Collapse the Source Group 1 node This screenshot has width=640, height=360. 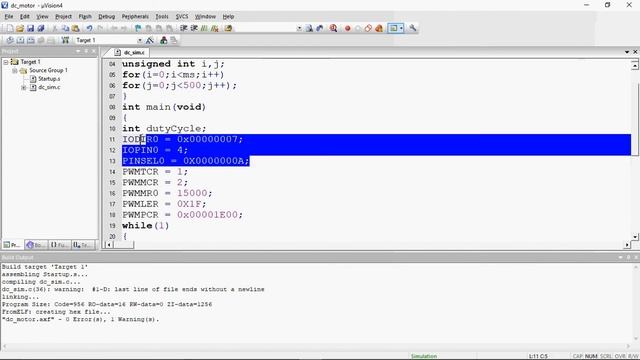coord(15,71)
